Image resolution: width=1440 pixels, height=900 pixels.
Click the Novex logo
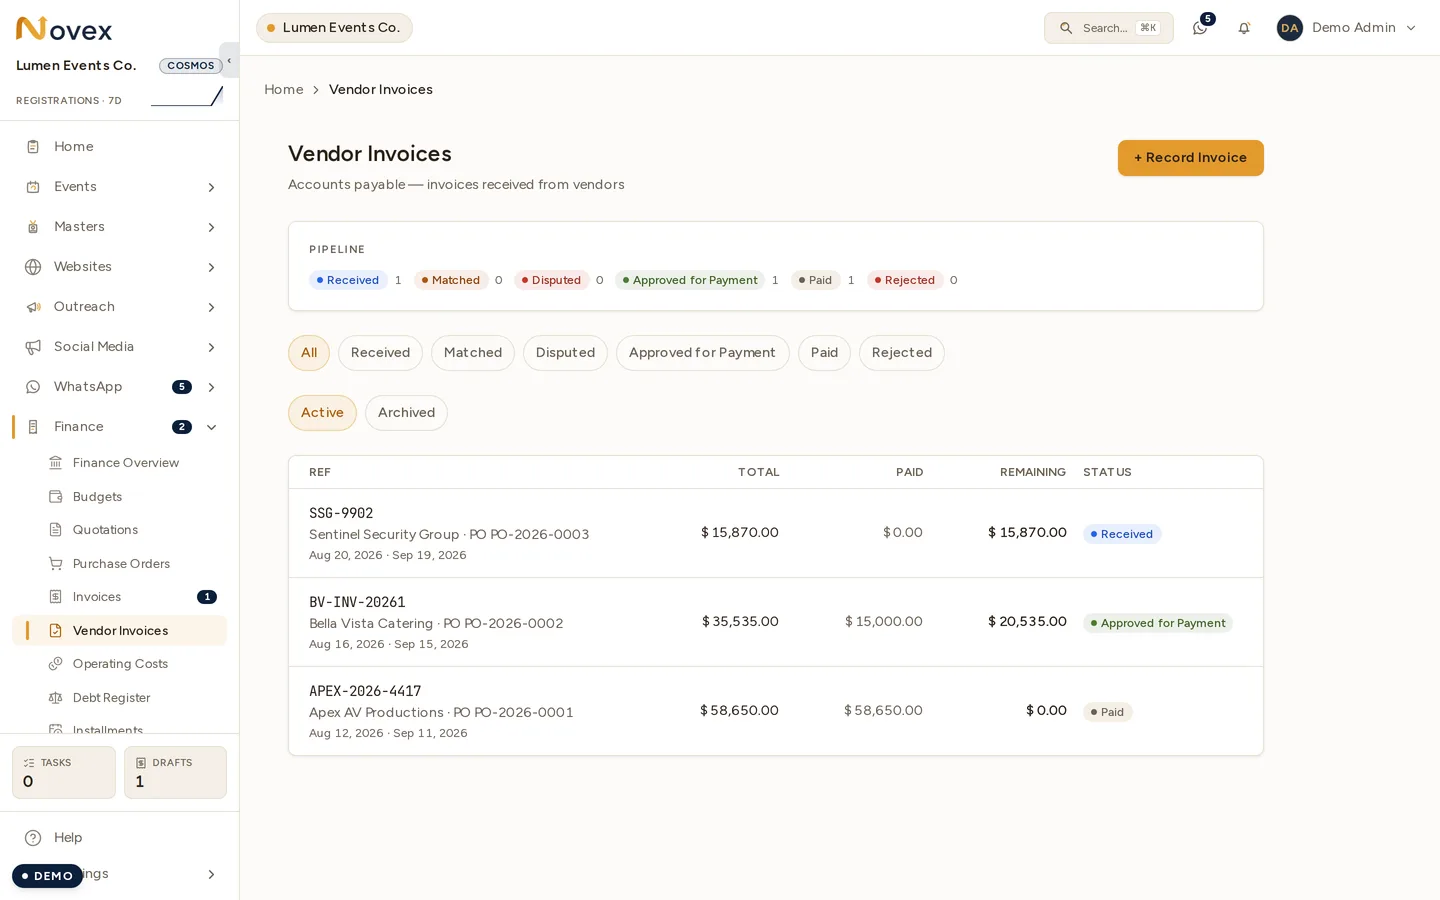coord(64,29)
